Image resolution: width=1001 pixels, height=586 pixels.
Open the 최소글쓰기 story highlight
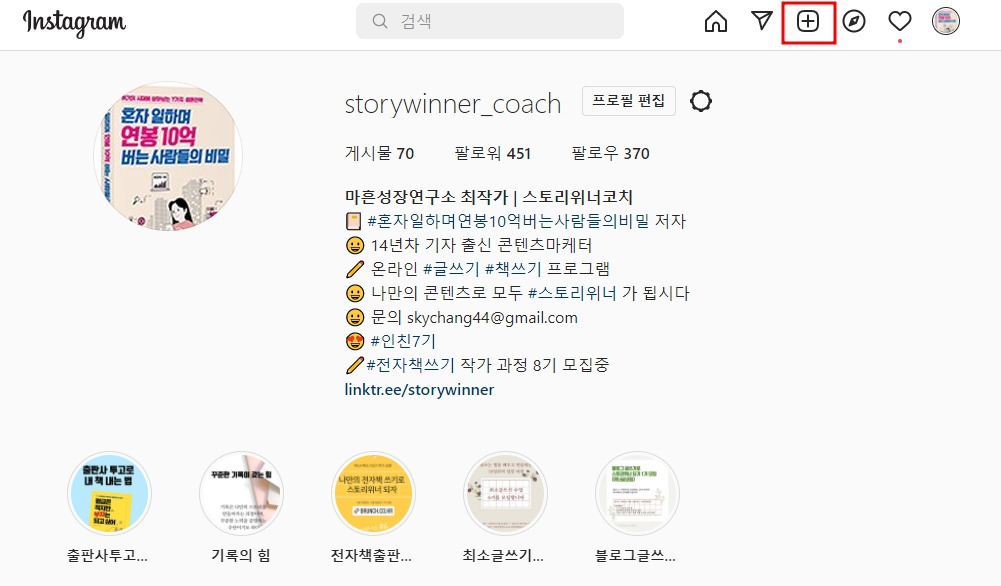click(x=505, y=493)
